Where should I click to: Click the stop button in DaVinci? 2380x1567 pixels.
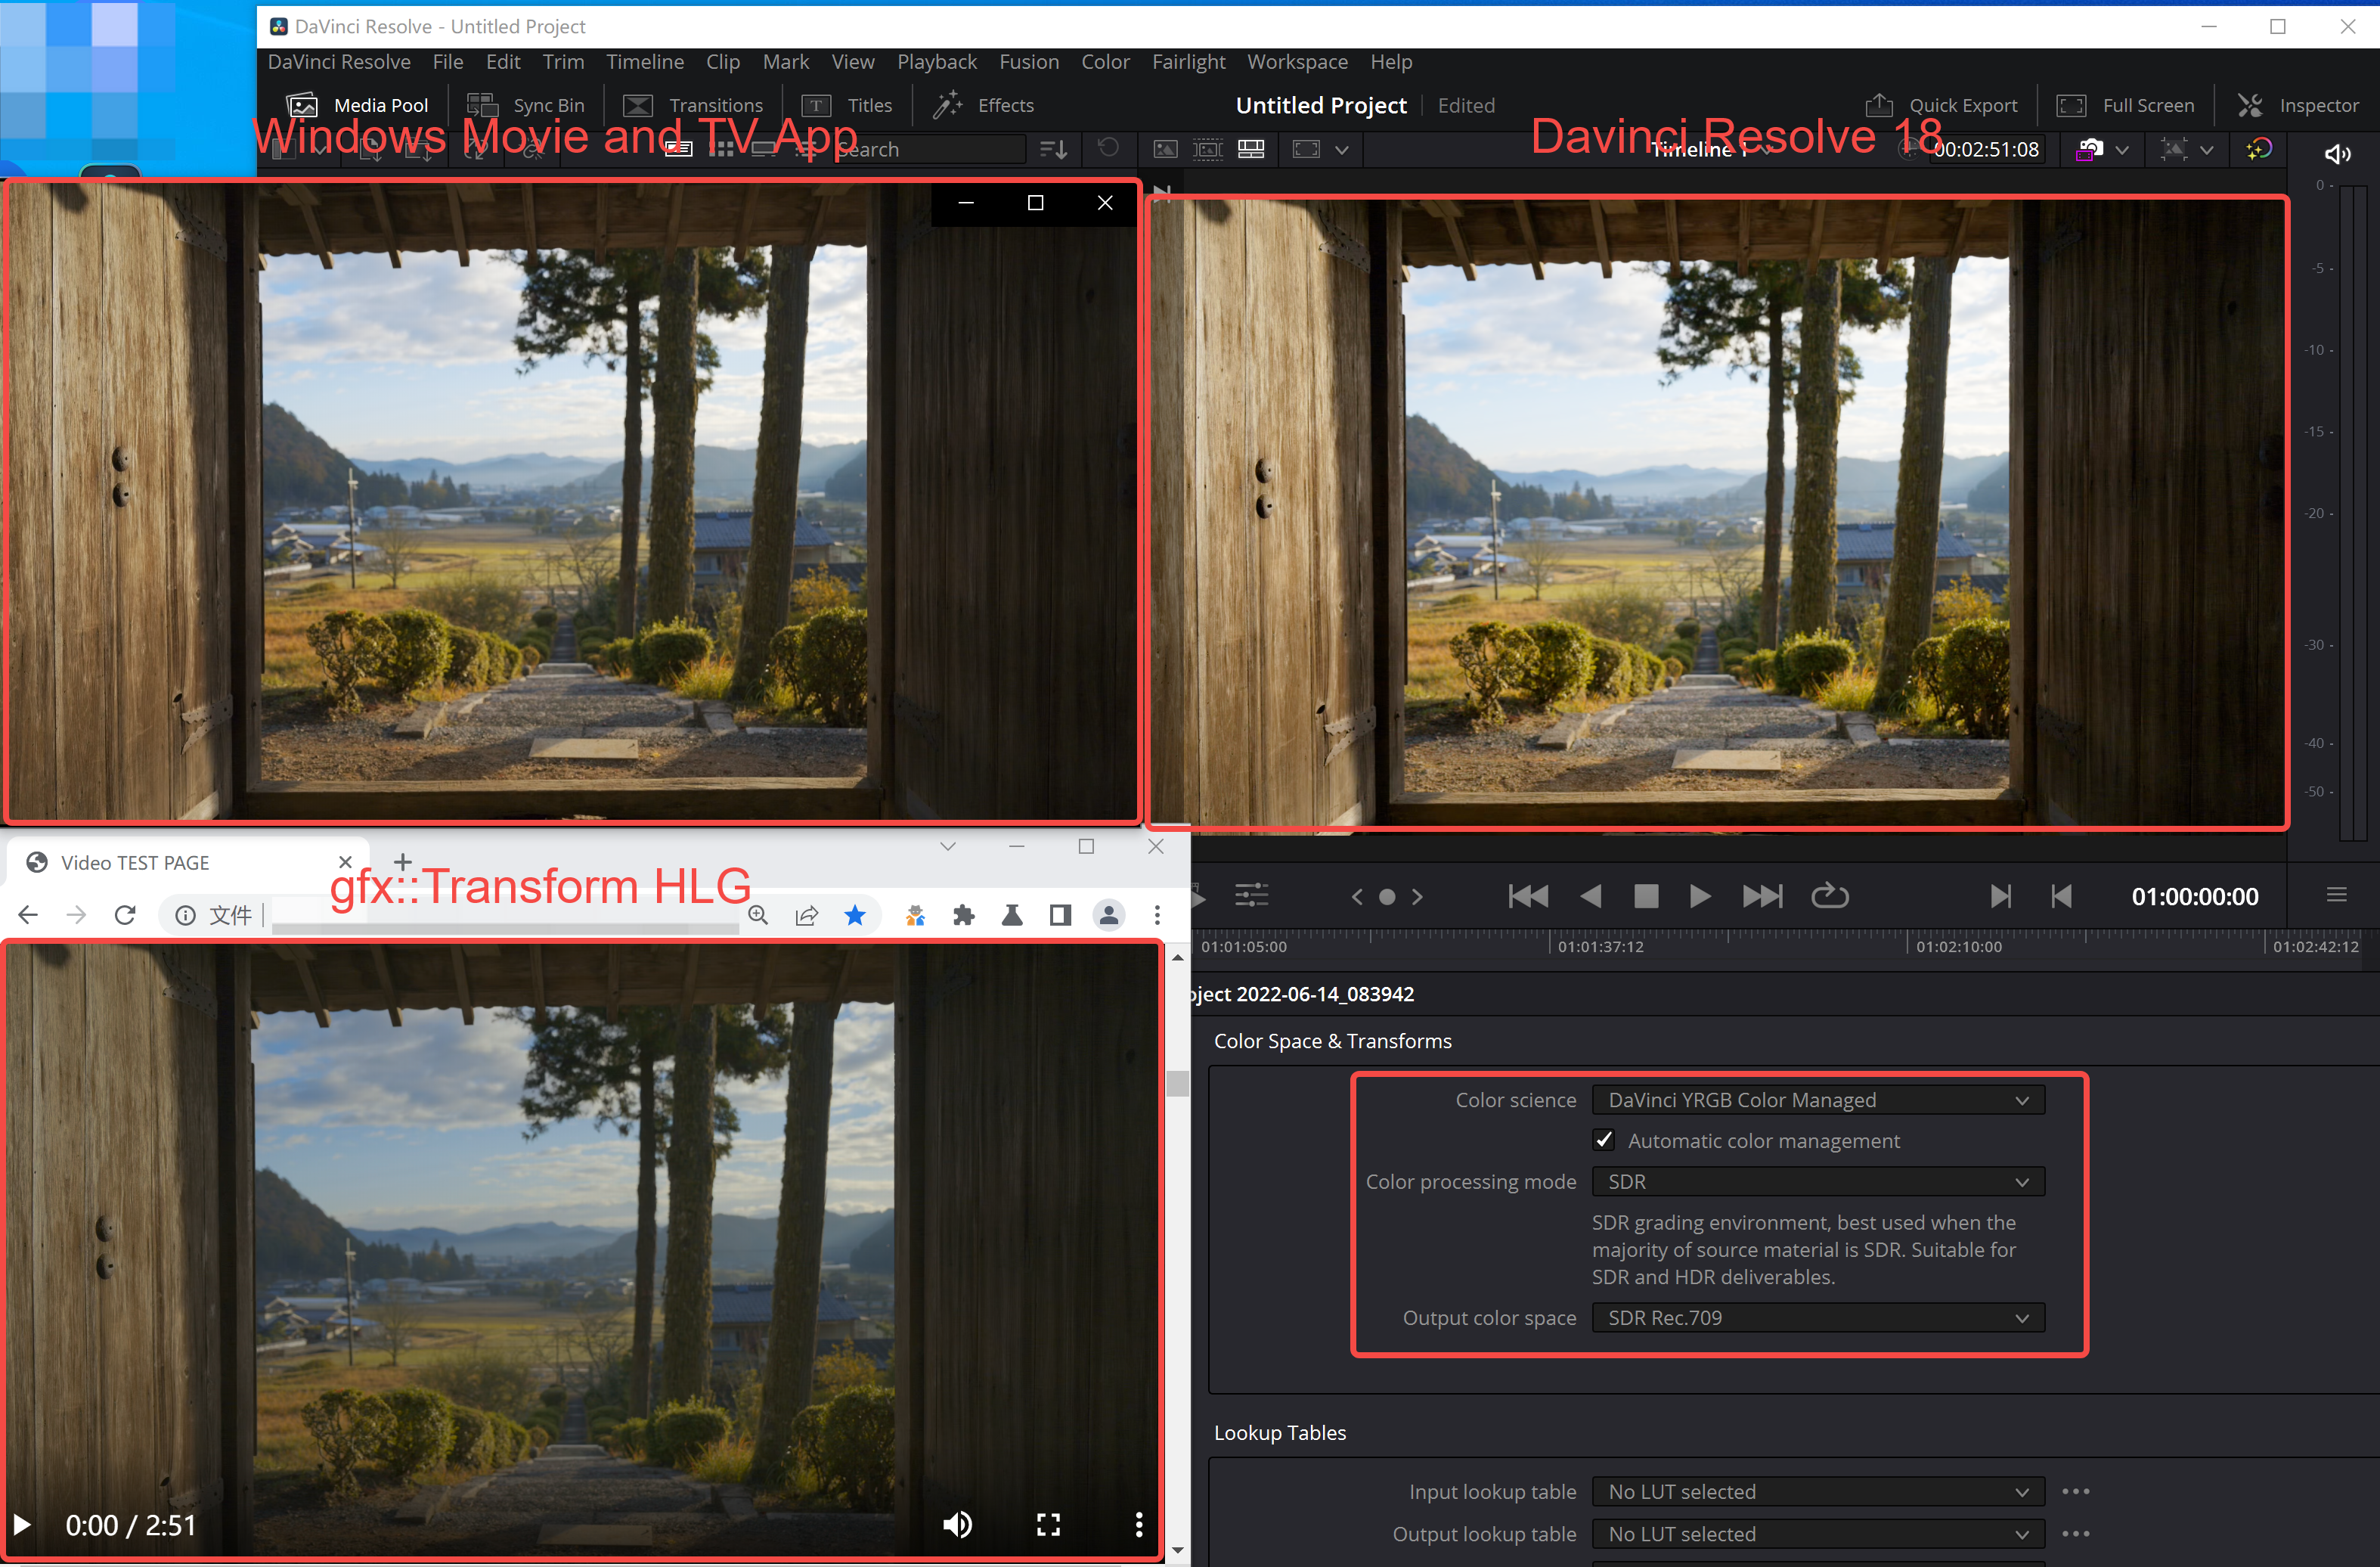[1646, 896]
